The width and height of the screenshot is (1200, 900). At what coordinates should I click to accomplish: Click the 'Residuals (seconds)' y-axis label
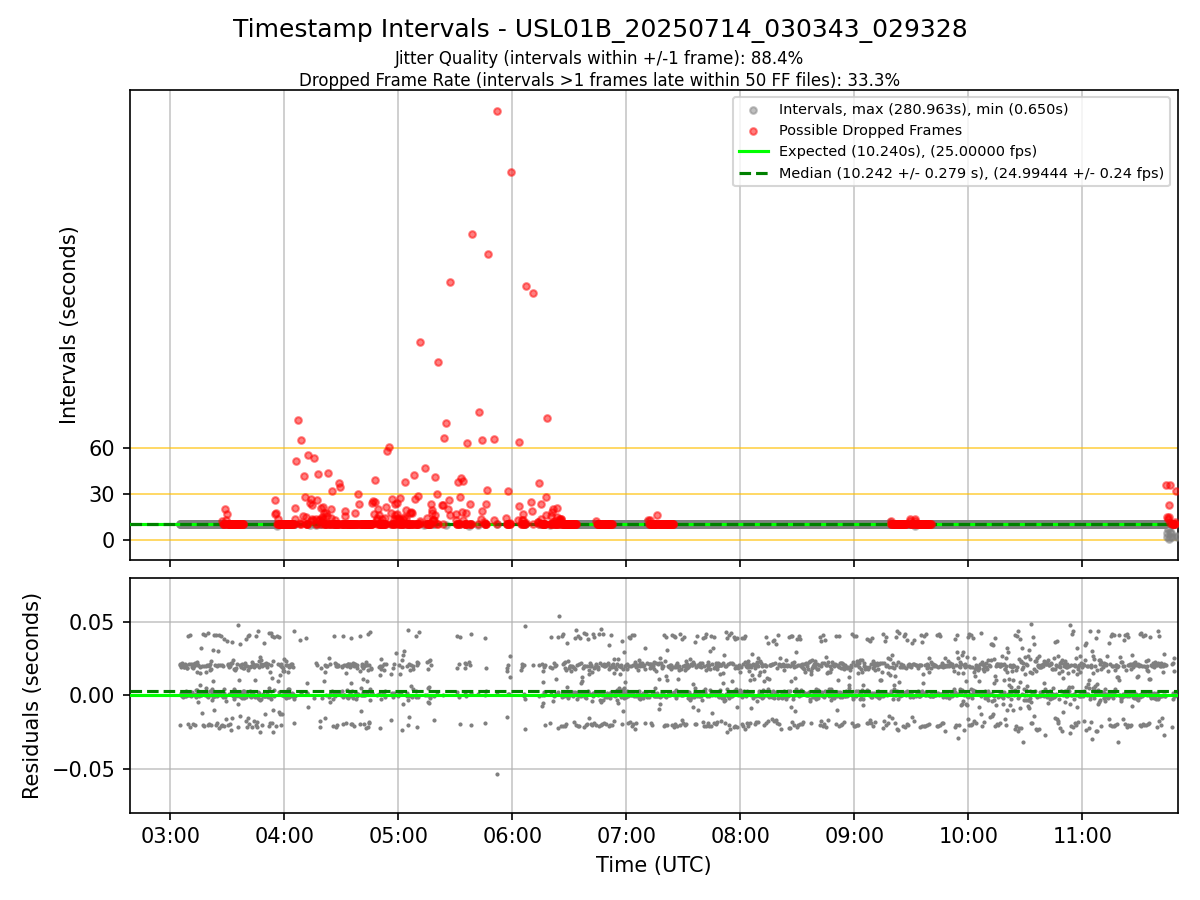tap(32, 696)
